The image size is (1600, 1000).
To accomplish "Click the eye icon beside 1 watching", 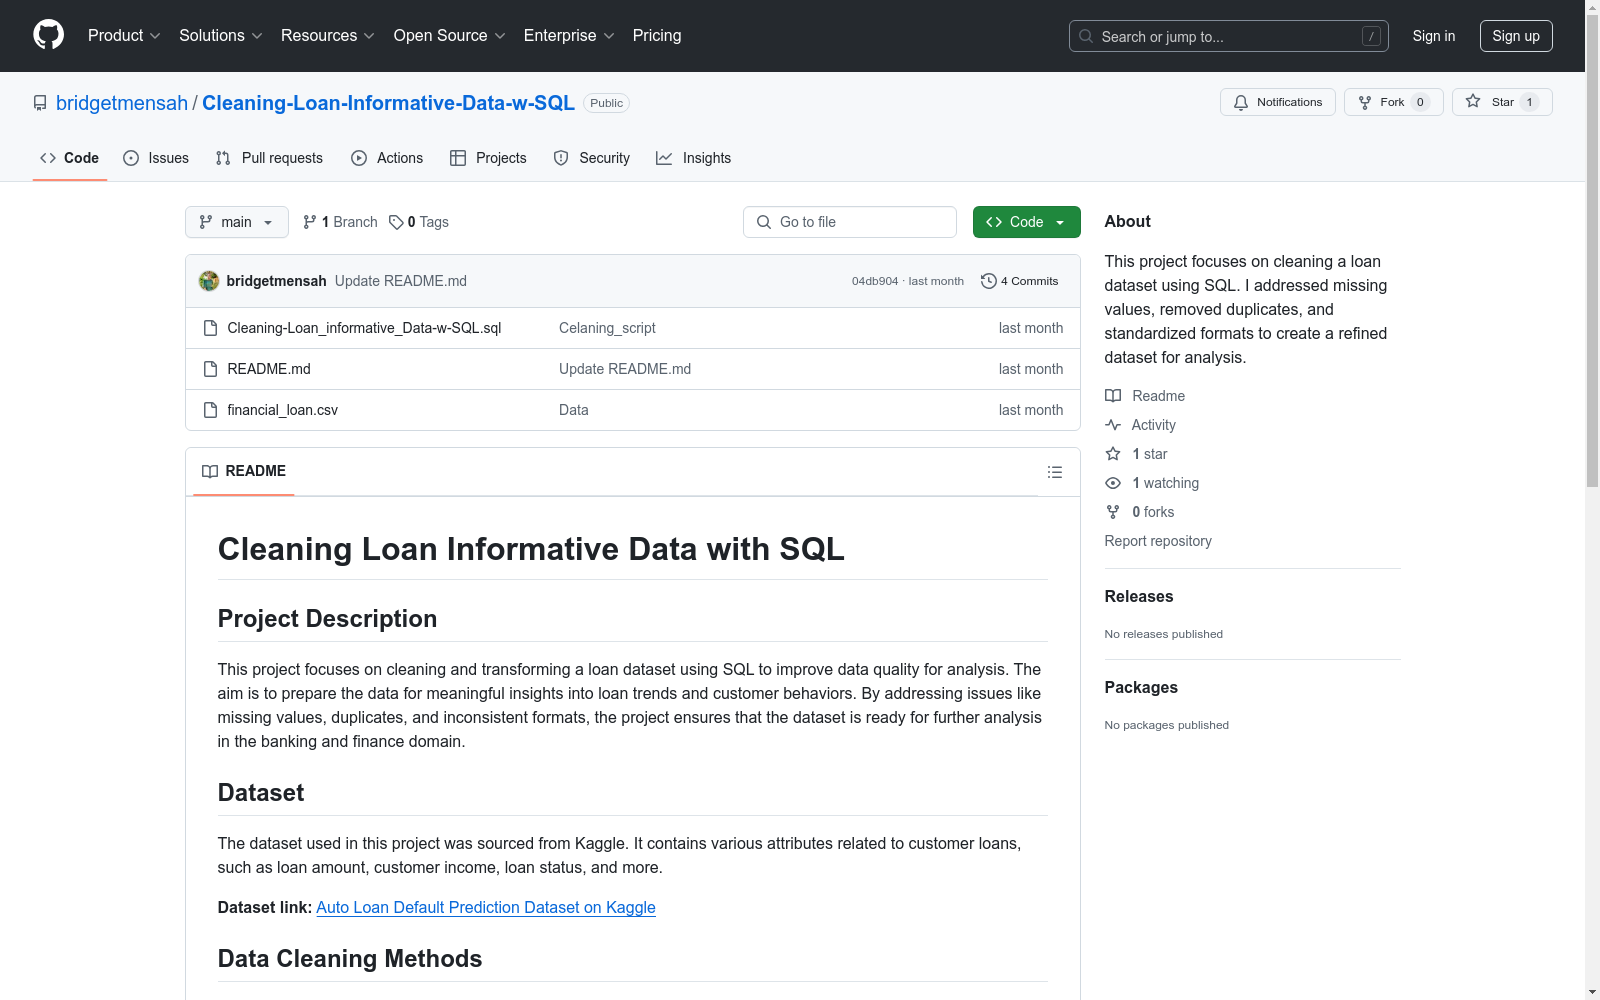I will (x=1113, y=483).
